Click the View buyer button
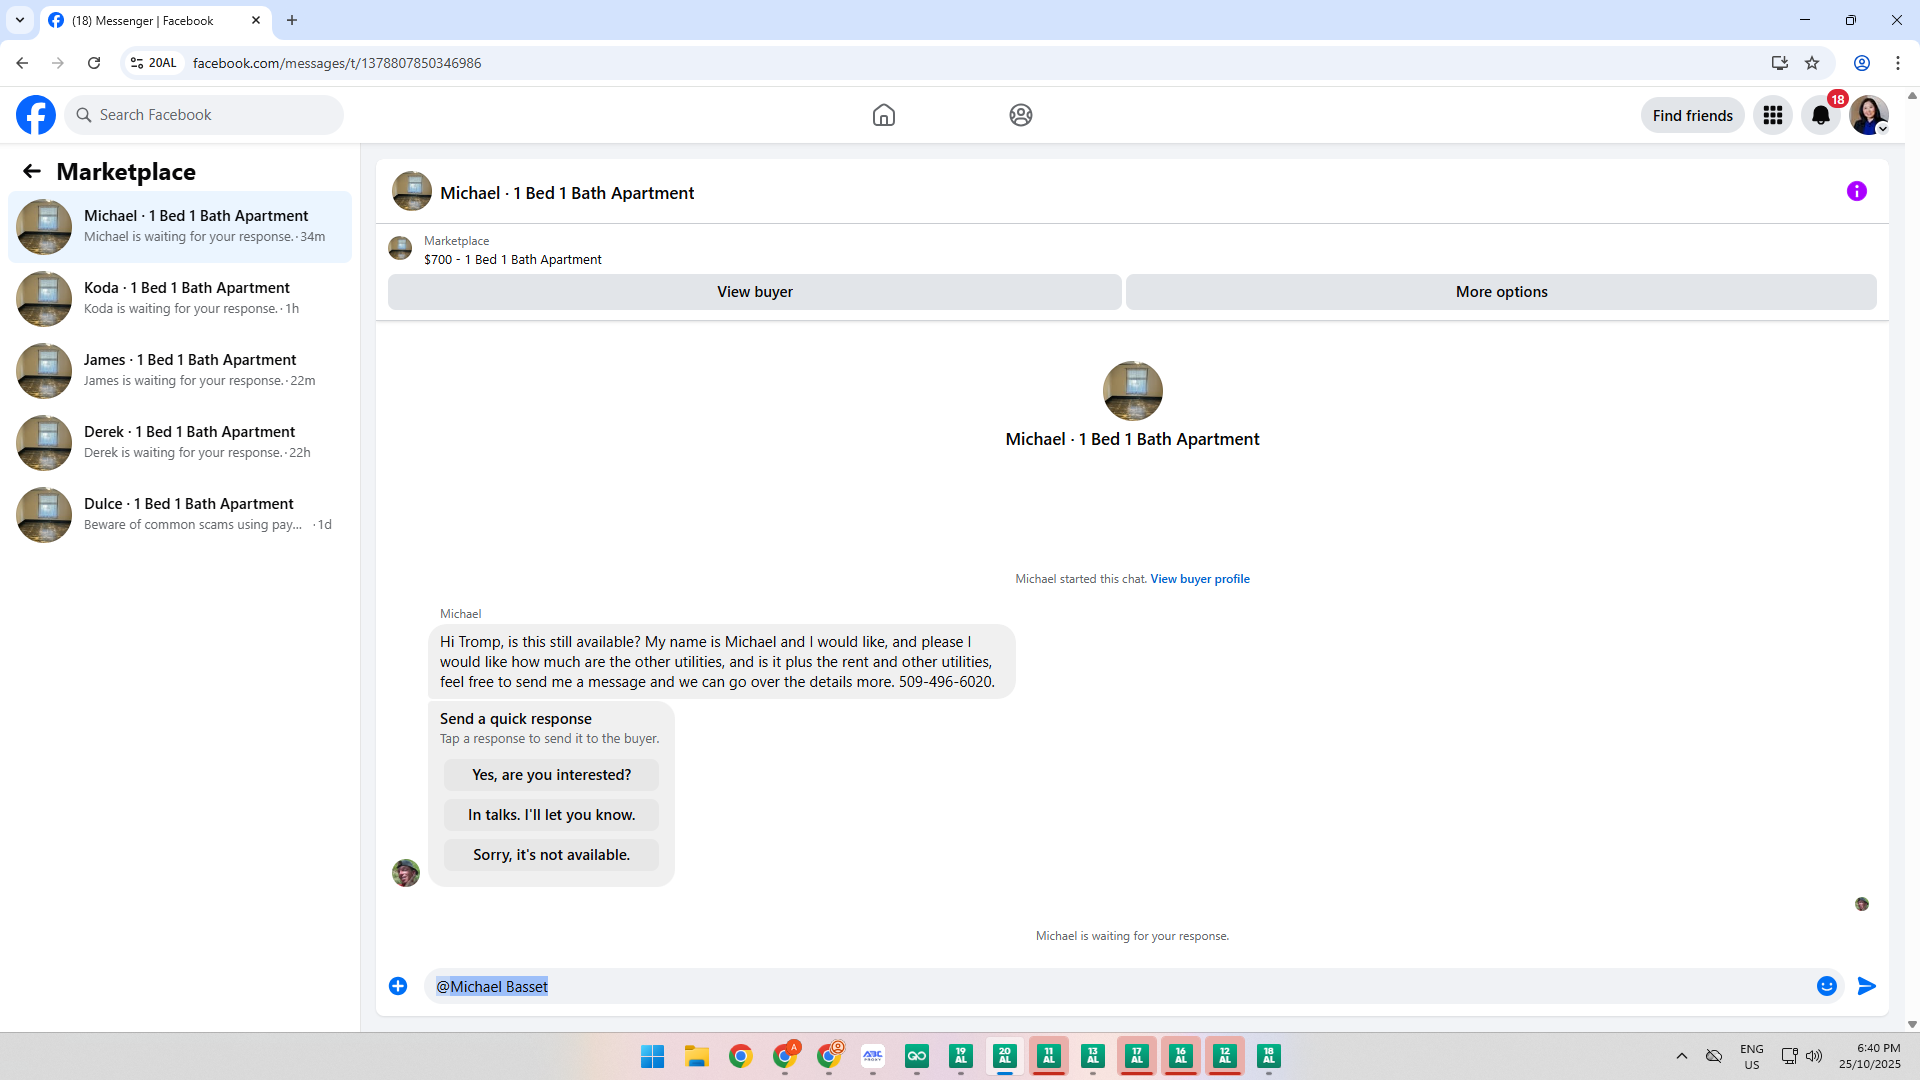 pos(754,292)
